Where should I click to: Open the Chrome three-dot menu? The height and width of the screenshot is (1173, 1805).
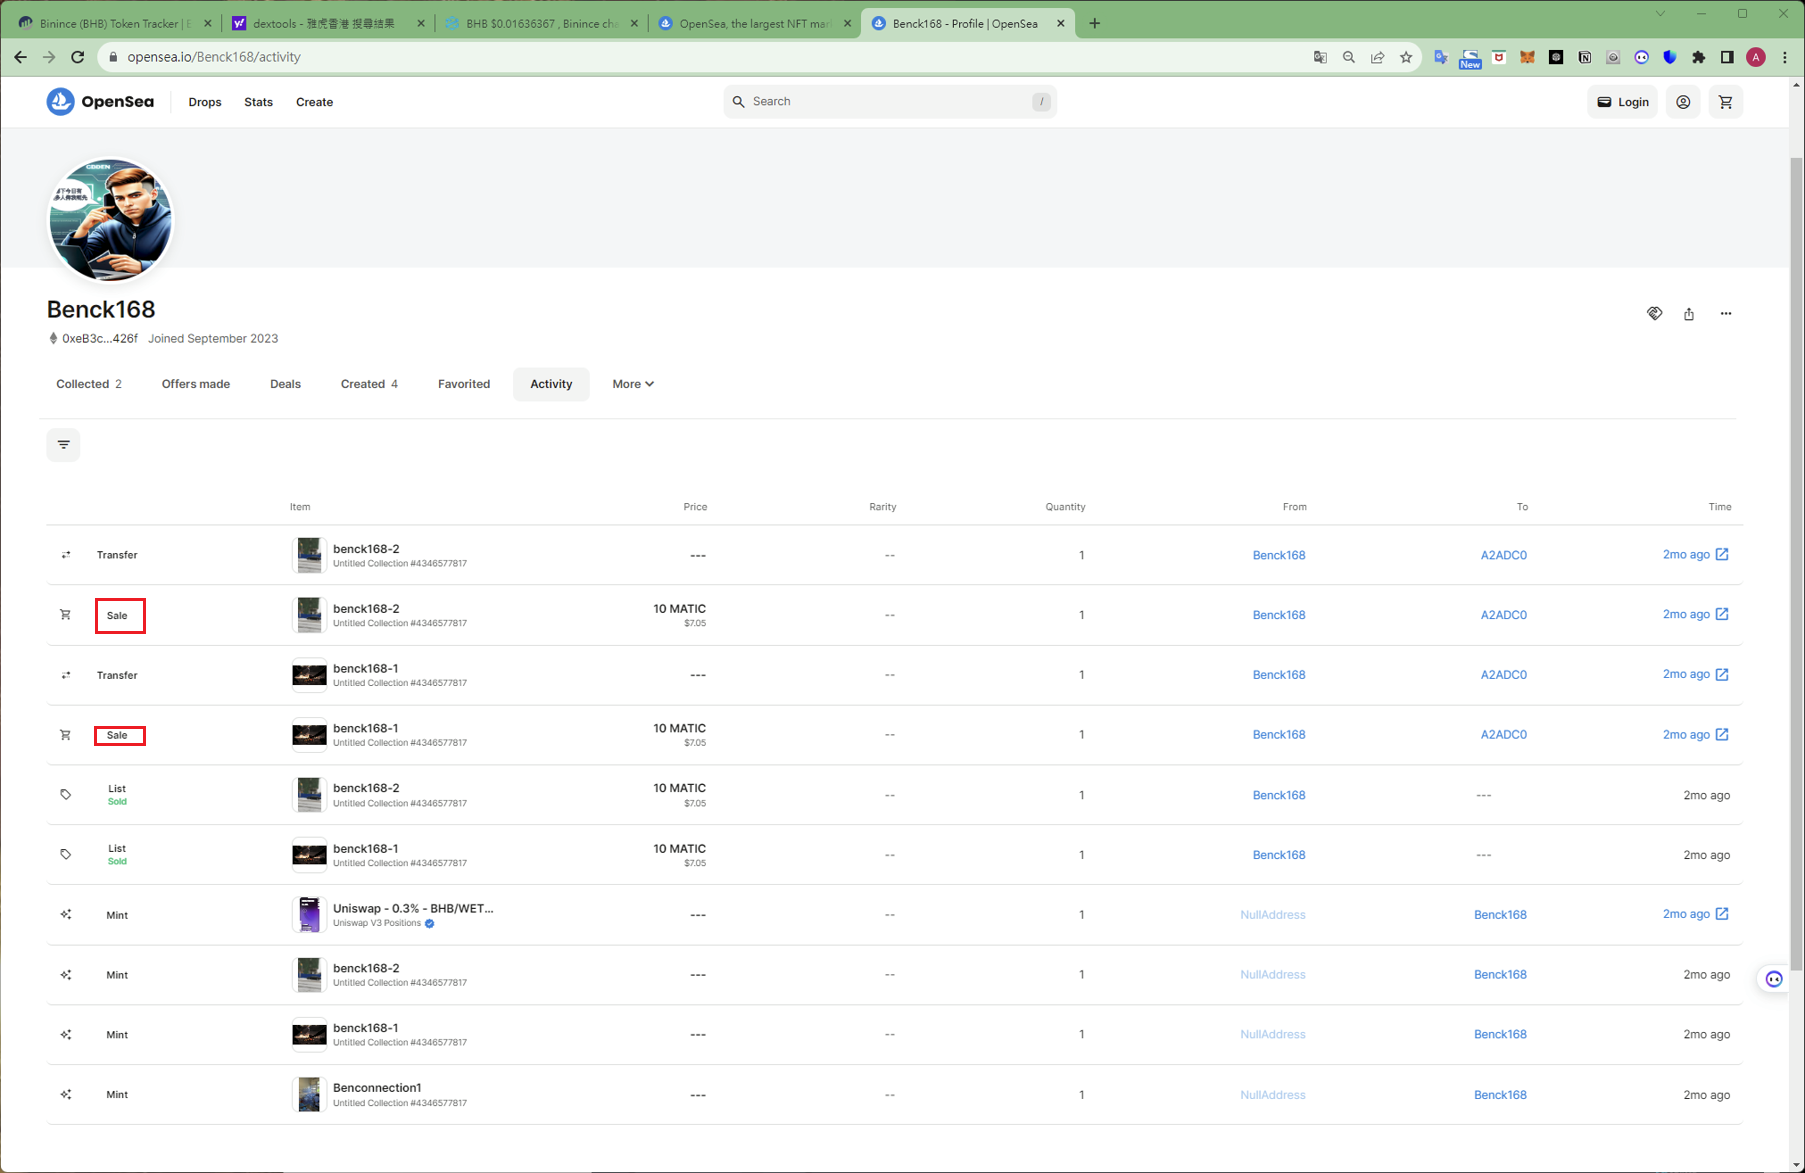coord(1785,57)
